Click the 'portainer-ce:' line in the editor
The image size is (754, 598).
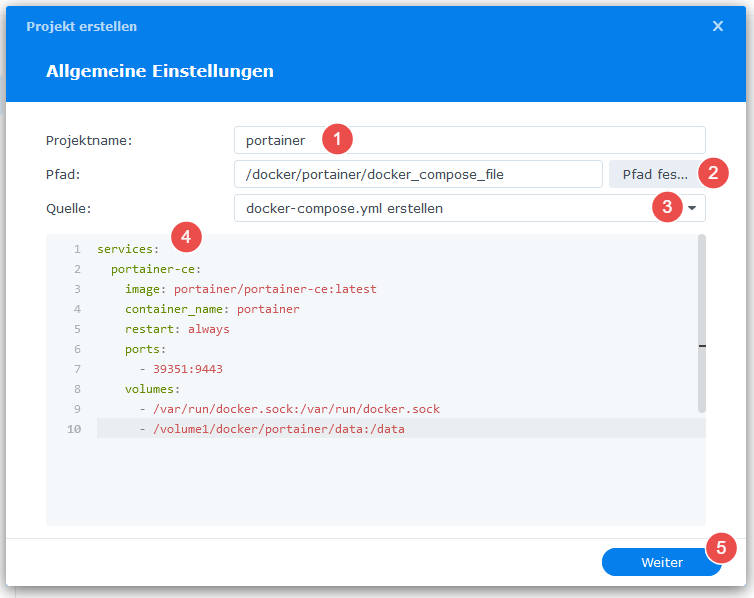(156, 269)
